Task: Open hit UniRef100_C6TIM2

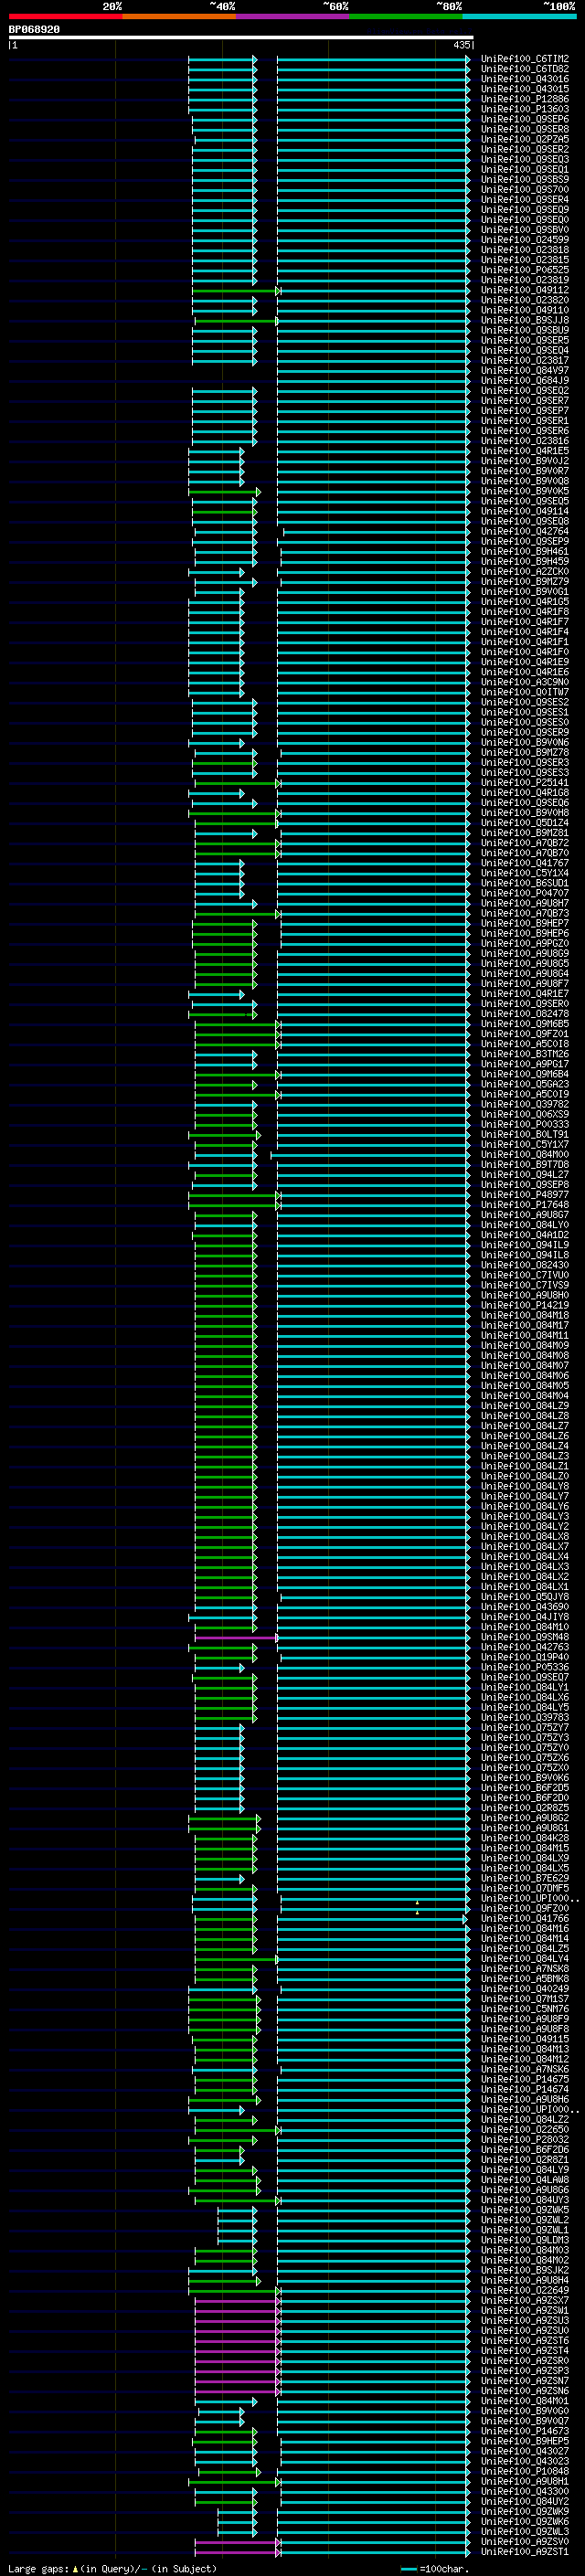Action: [525, 59]
